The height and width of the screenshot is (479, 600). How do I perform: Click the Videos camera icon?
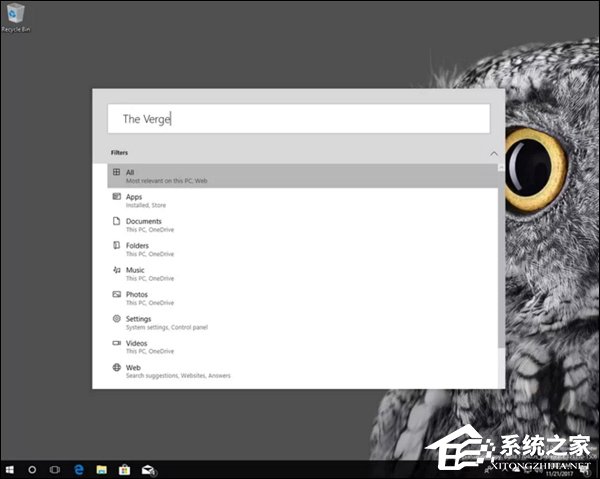117,343
